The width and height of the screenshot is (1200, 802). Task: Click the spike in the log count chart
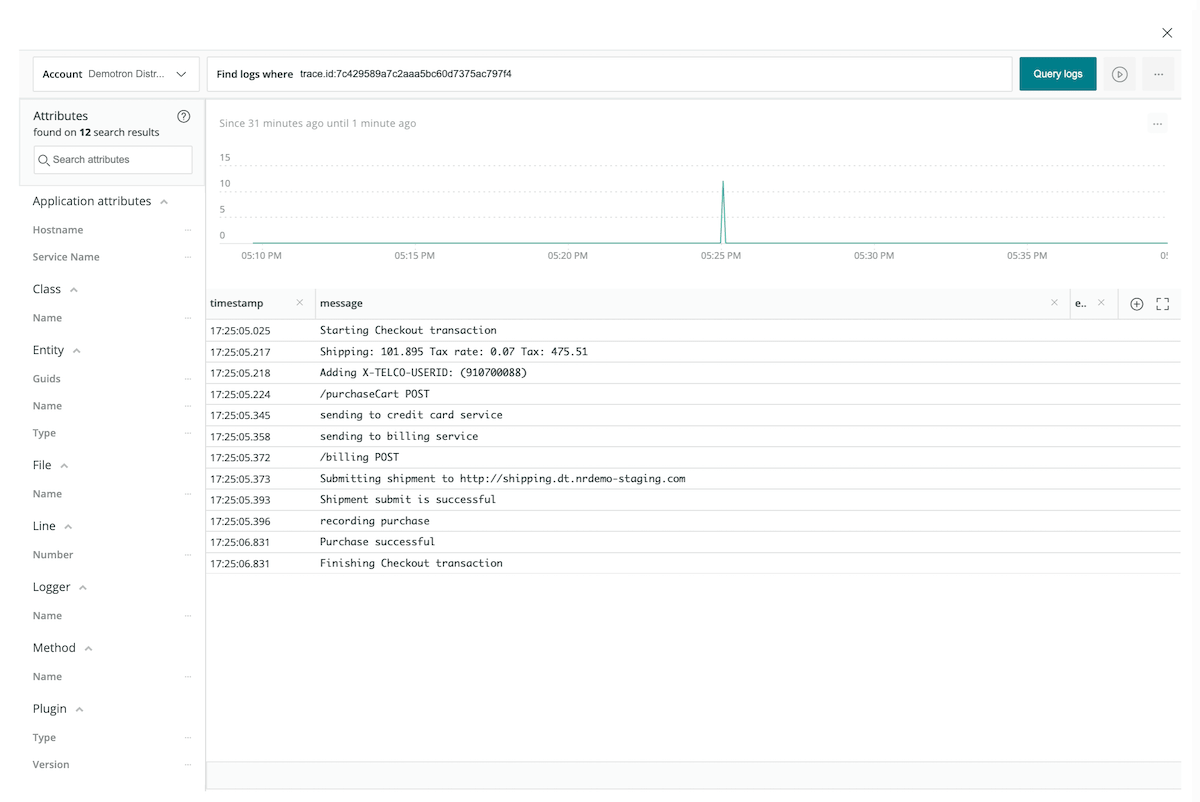[x=723, y=211]
